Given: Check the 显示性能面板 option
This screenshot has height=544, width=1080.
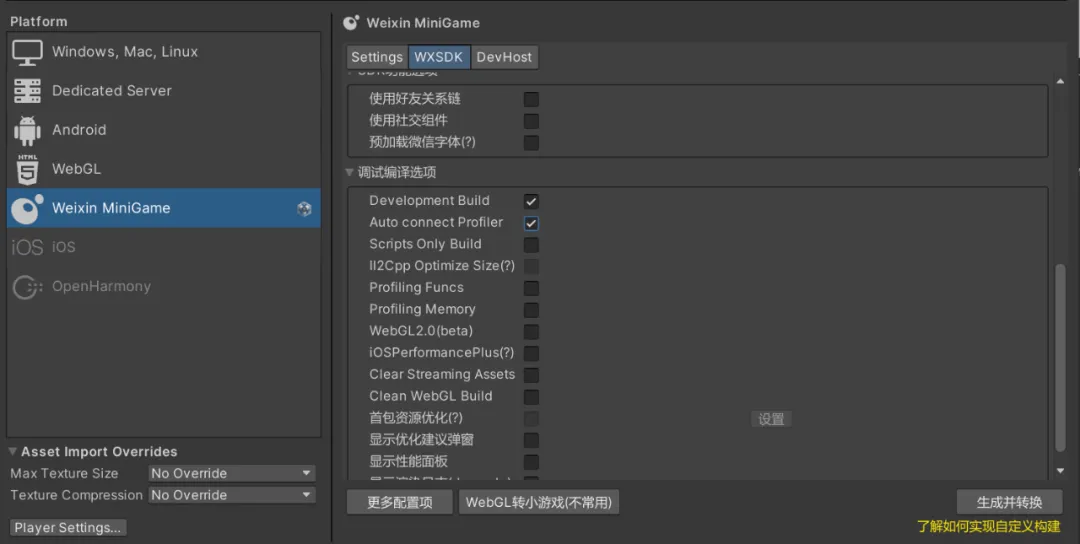Looking at the screenshot, I should pyautogui.click(x=531, y=461).
